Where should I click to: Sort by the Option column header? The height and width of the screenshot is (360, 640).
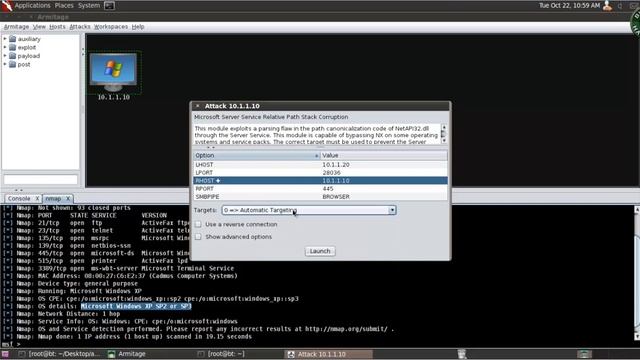[257, 156]
